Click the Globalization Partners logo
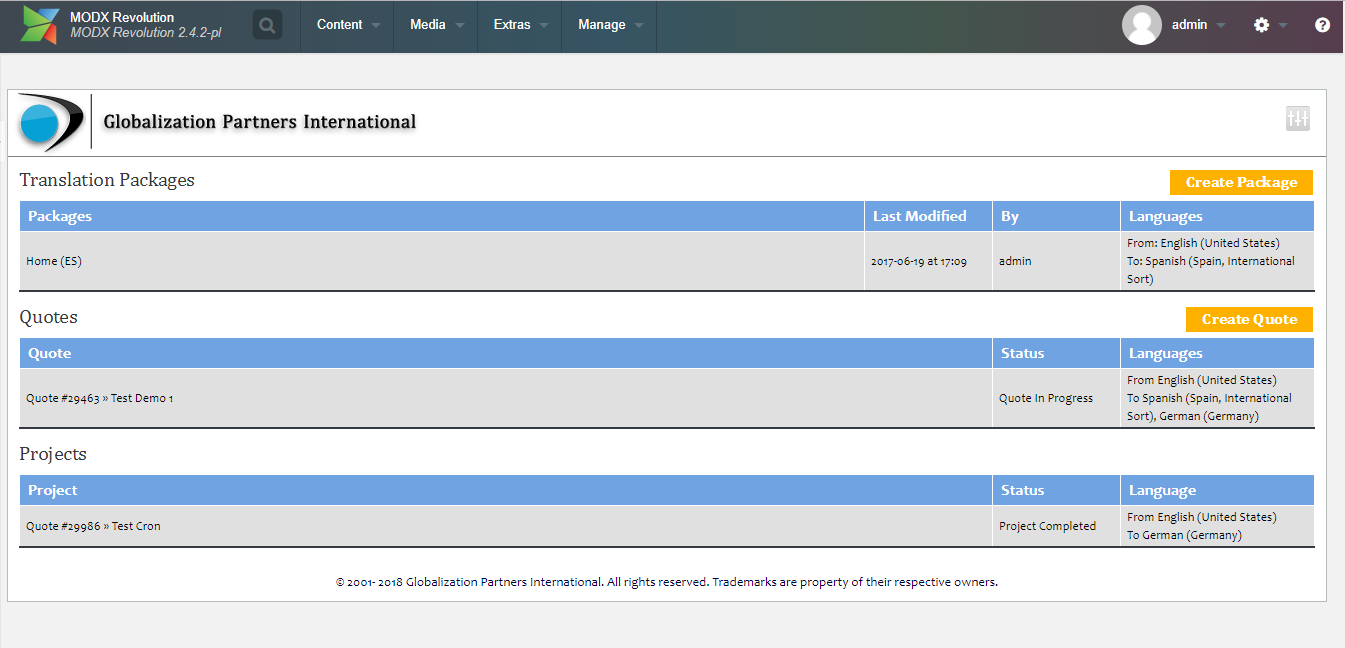This screenshot has width=1345, height=648. [x=51, y=122]
